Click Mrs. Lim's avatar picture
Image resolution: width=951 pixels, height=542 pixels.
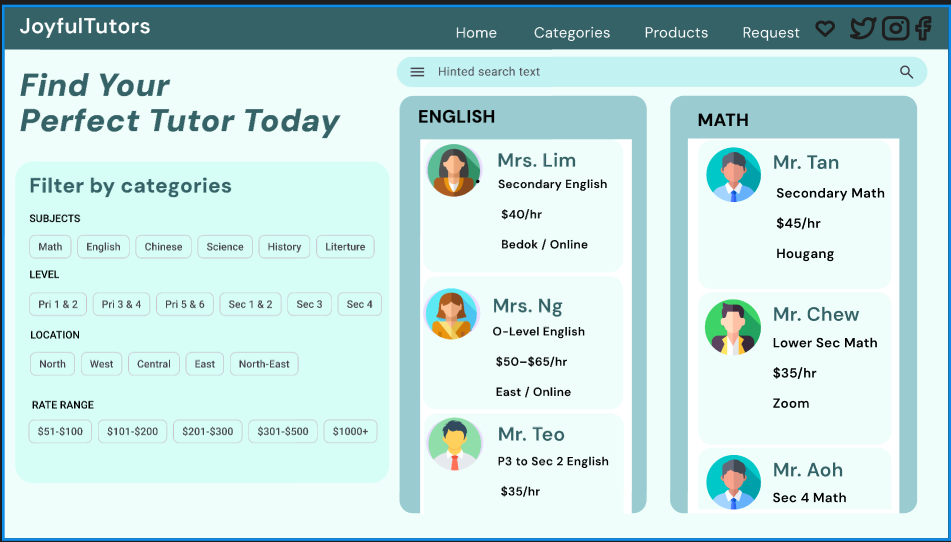(x=454, y=171)
